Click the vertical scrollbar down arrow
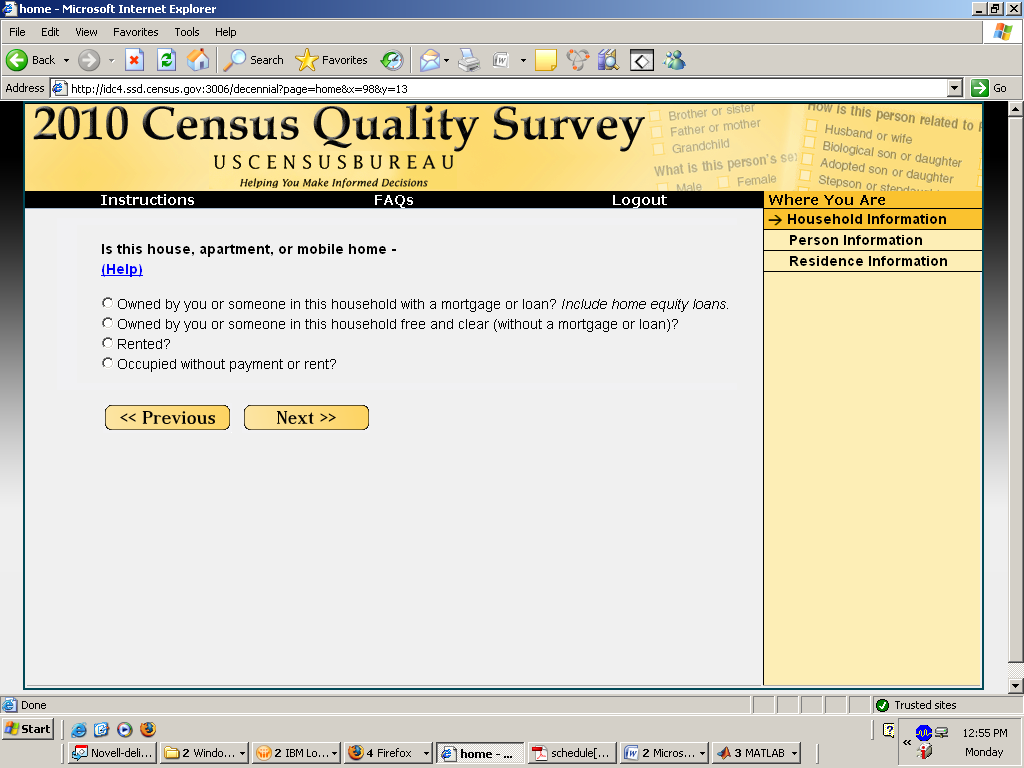The width and height of the screenshot is (1024, 768). pyautogui.click(x=1016, y=685)
